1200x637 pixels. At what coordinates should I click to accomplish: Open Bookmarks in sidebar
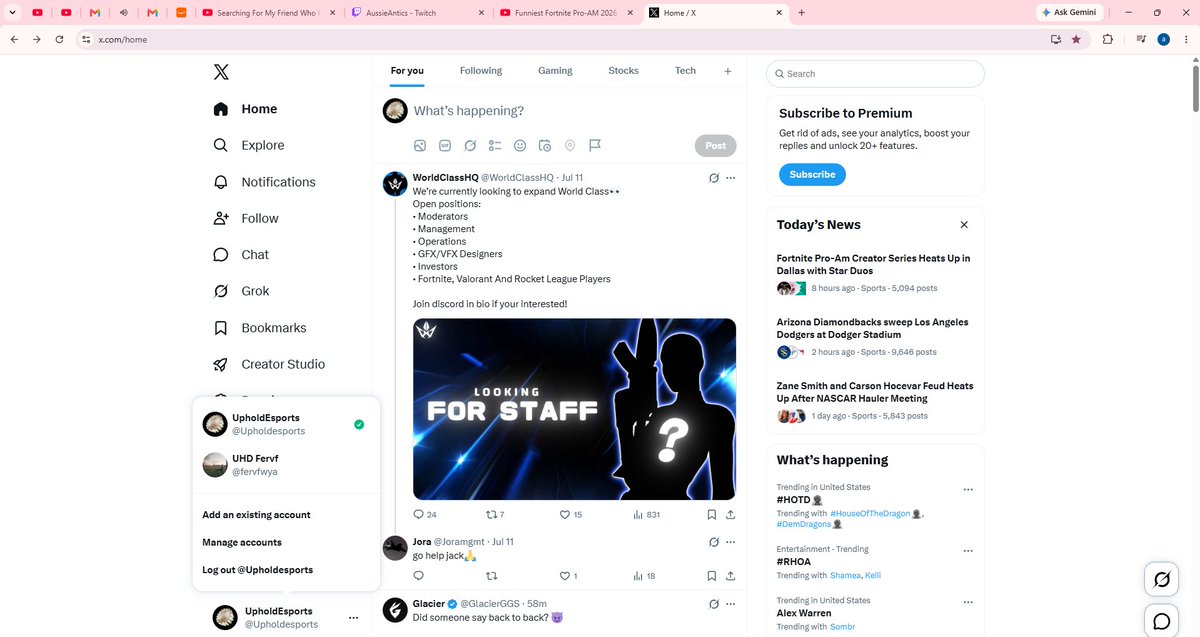tap(260, 328)
